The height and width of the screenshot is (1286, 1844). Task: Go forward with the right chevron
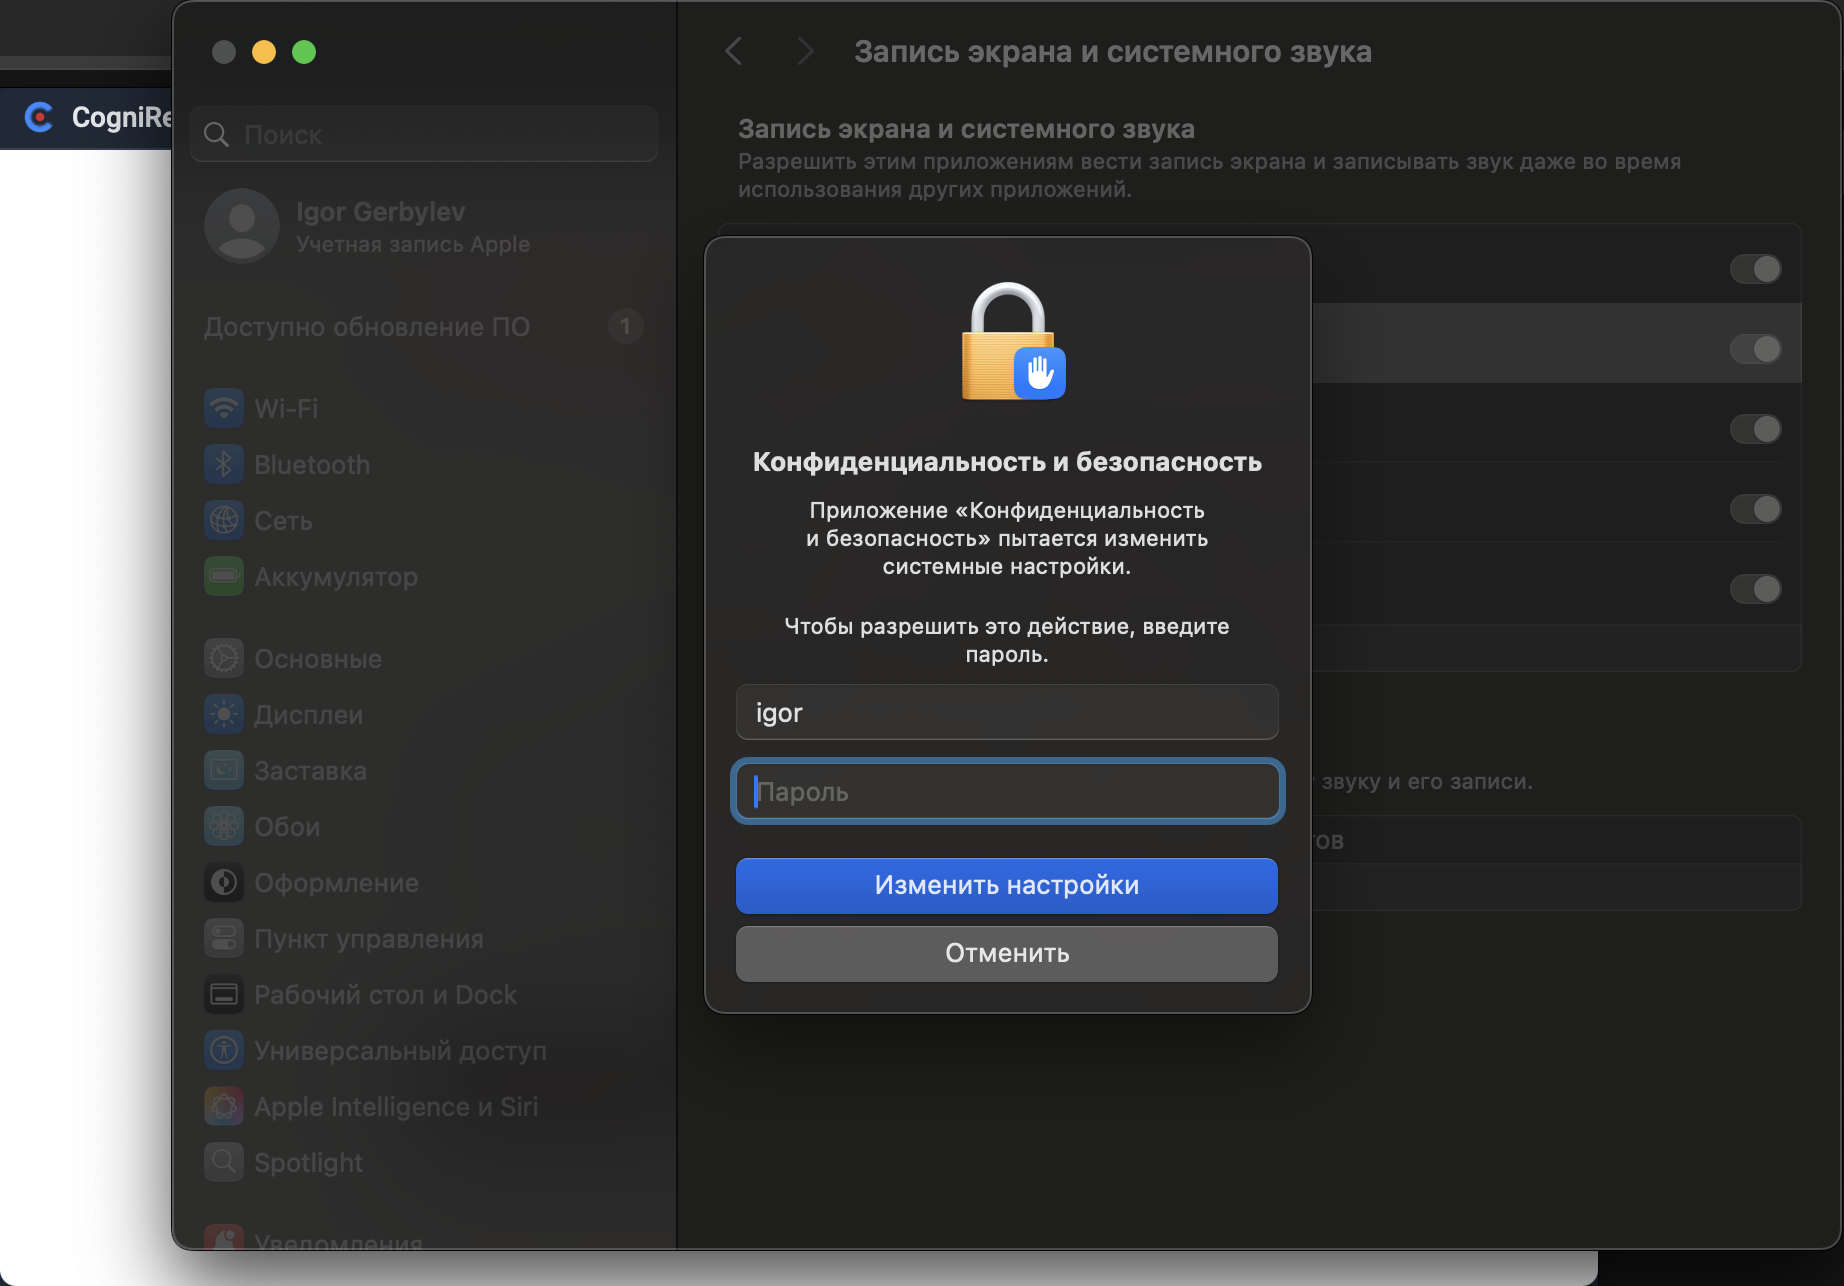[x=804, y=52]
